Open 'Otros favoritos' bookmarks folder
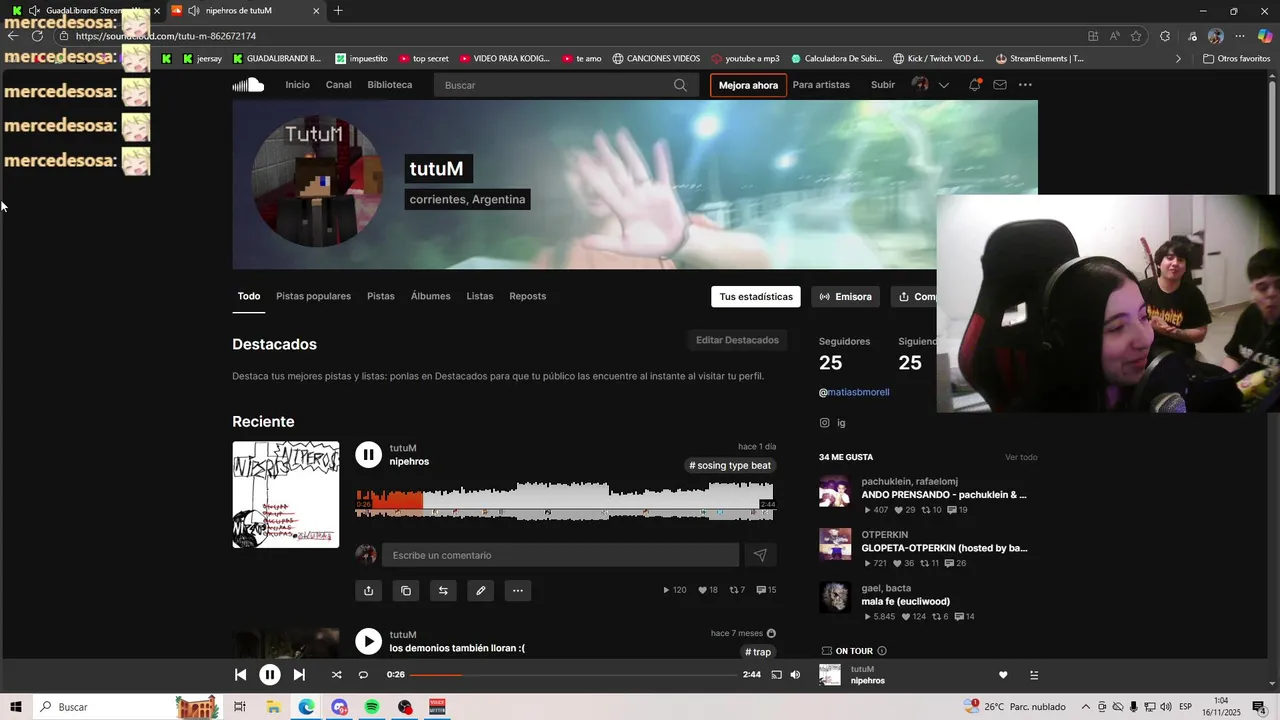This screenshot has height=720, width=1280. (x=1236, y=59)
